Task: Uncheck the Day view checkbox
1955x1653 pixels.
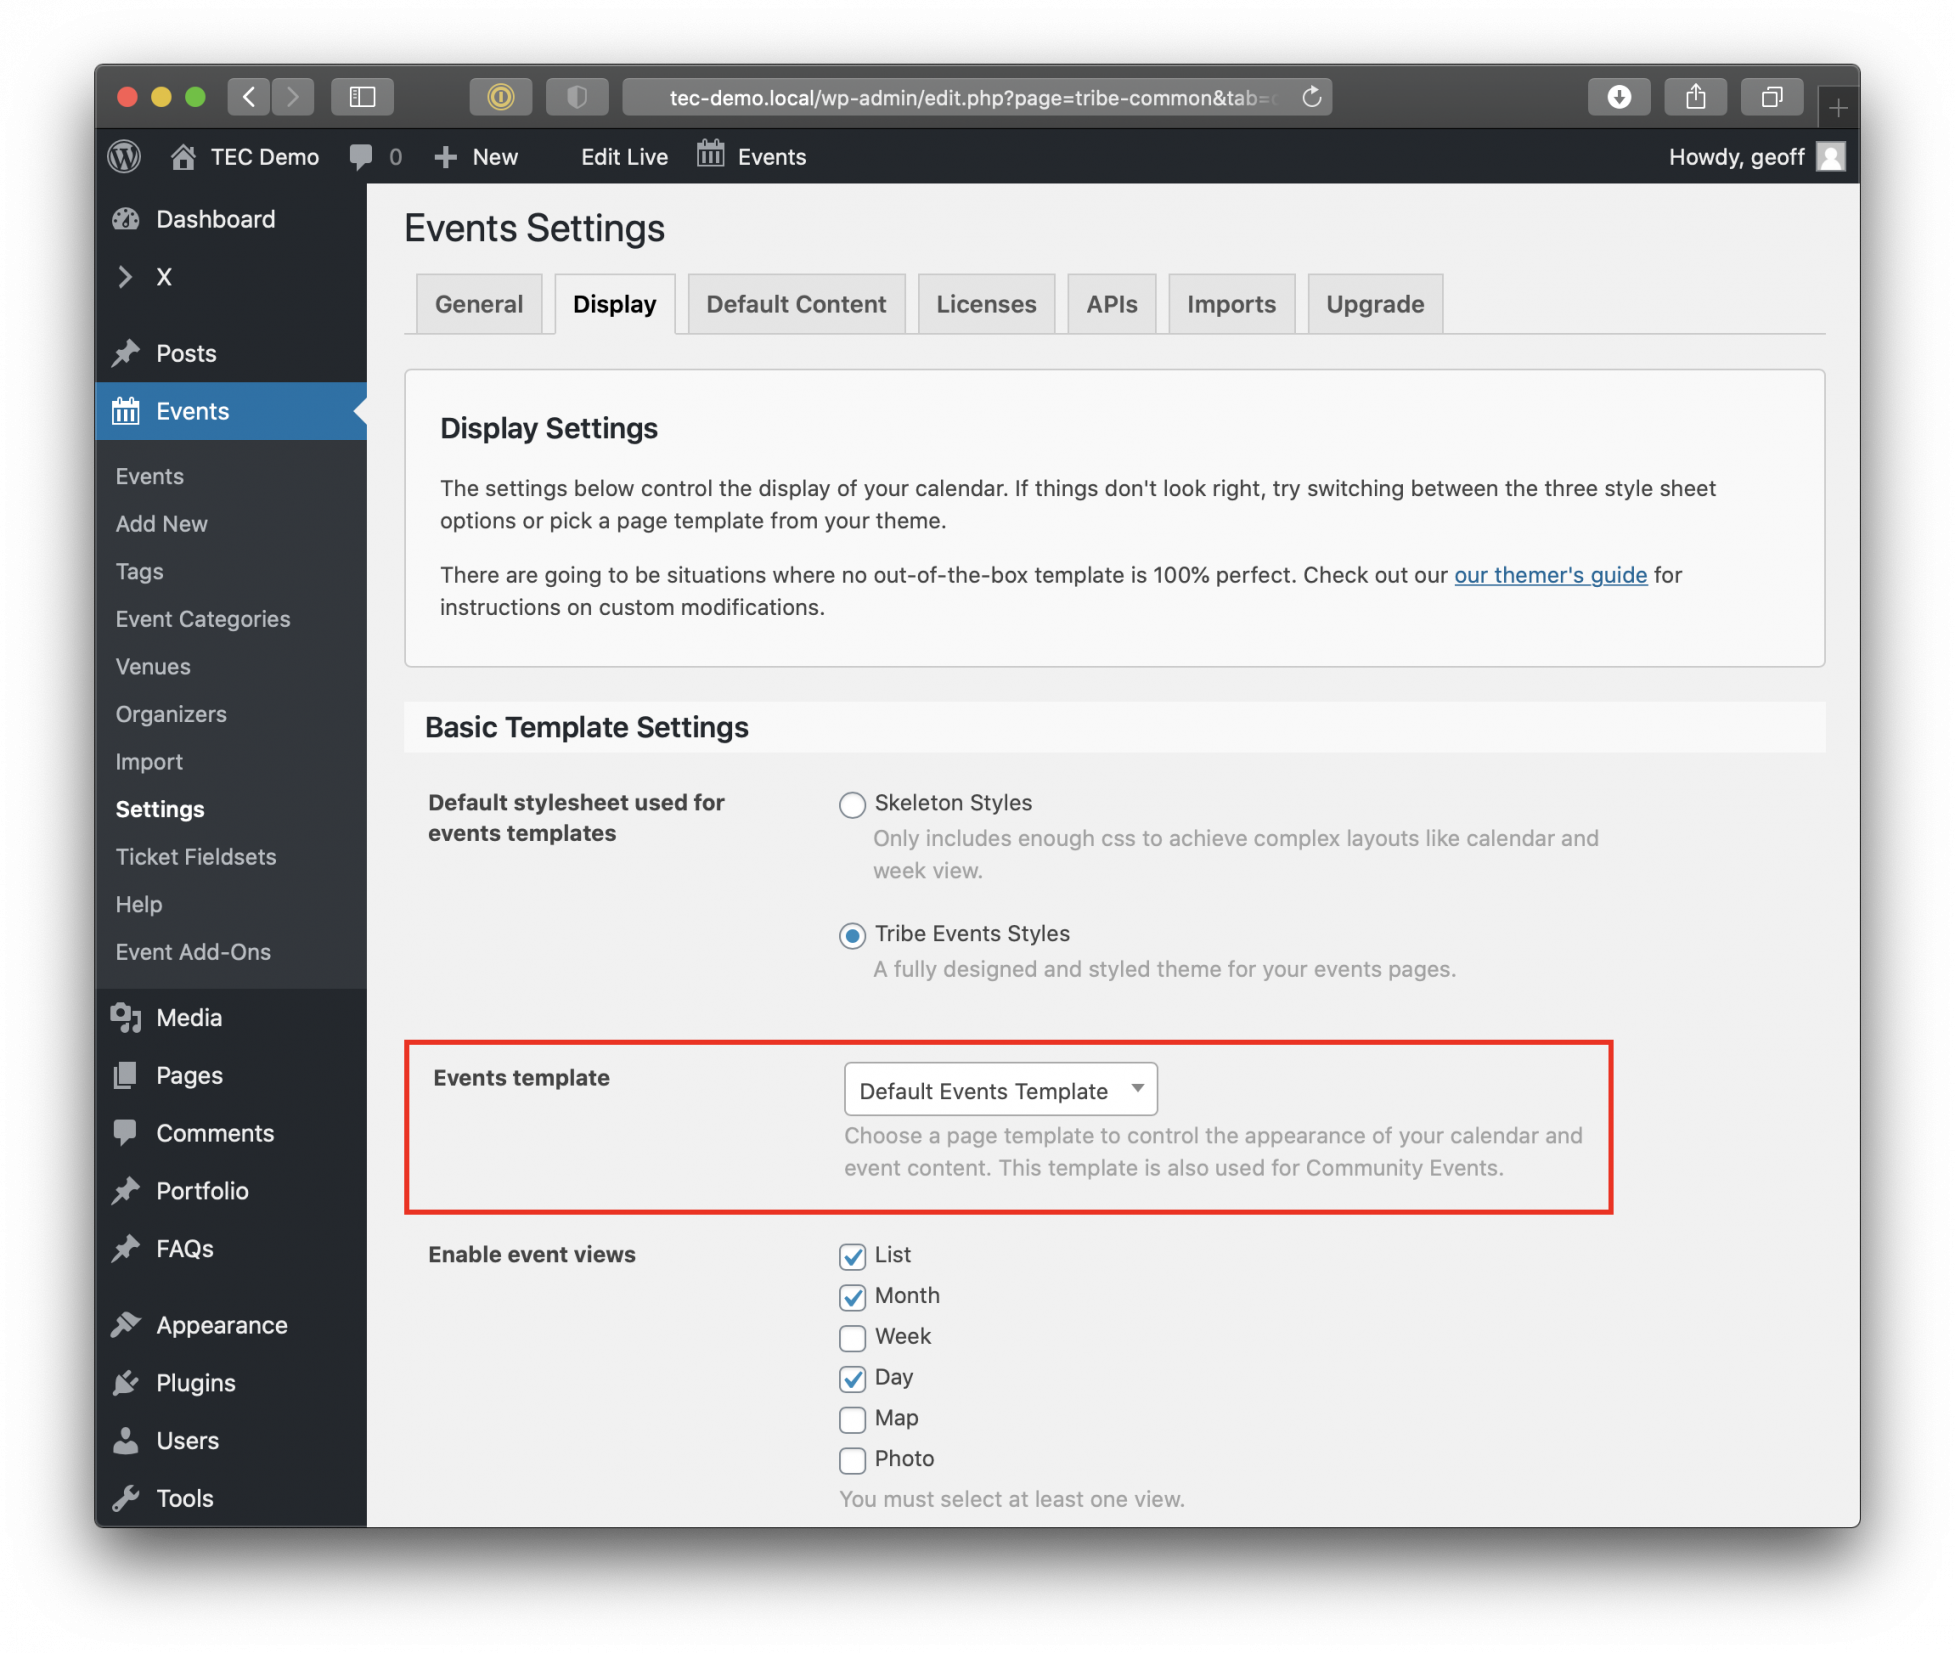Action: (x=852, y=1379)
